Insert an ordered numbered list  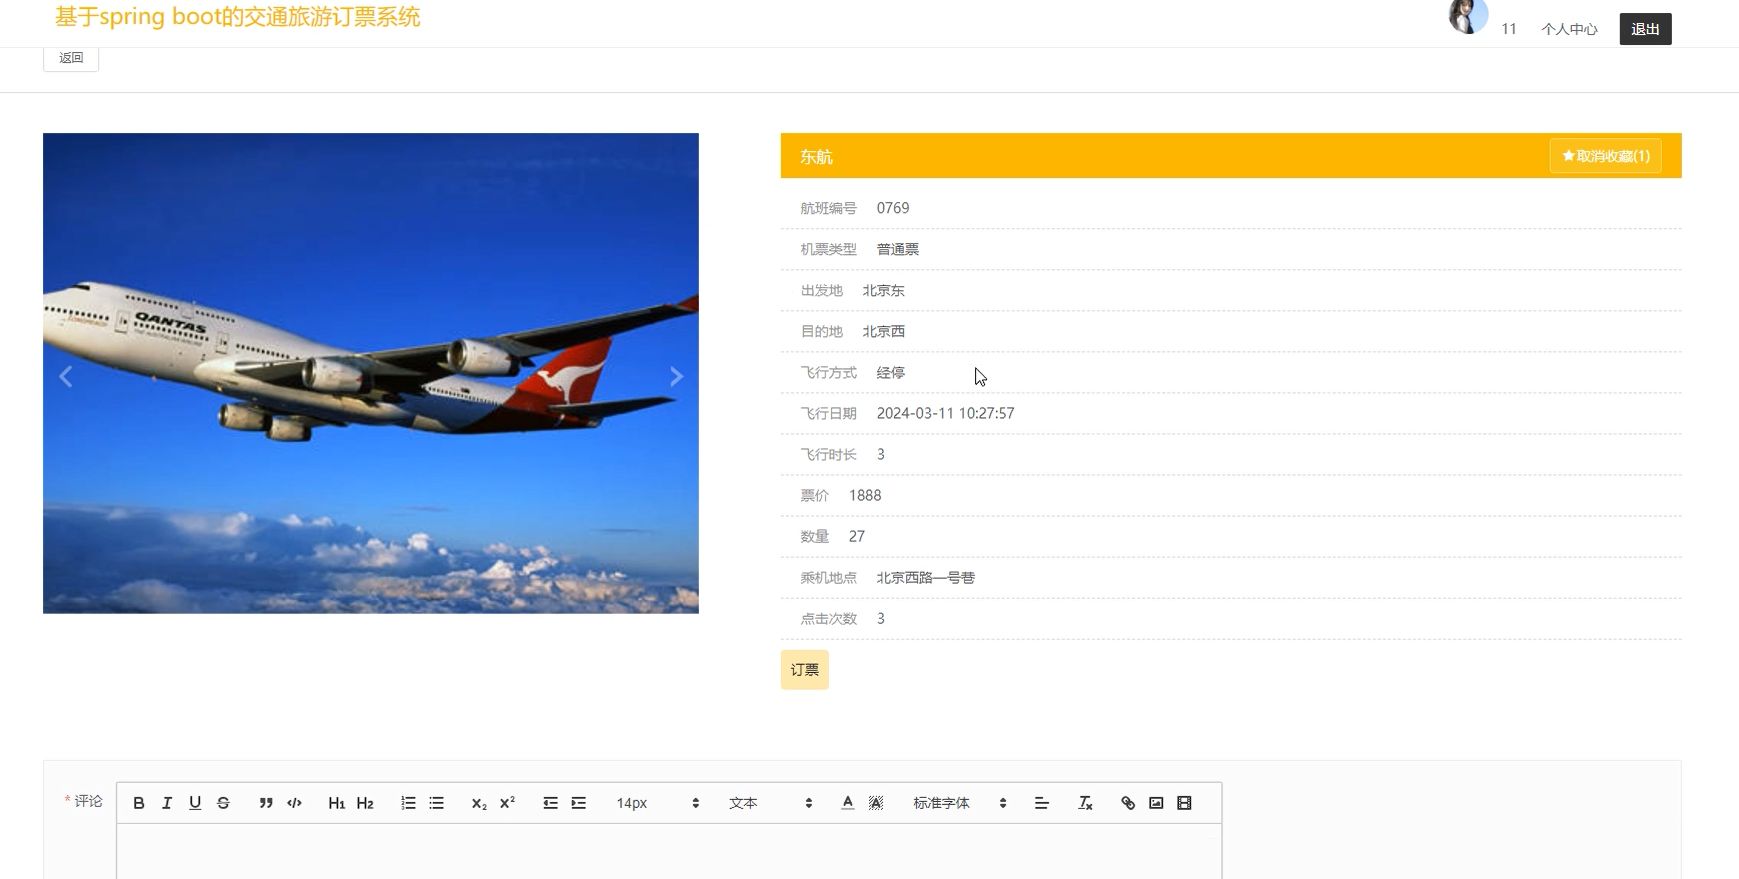[408, 803]
